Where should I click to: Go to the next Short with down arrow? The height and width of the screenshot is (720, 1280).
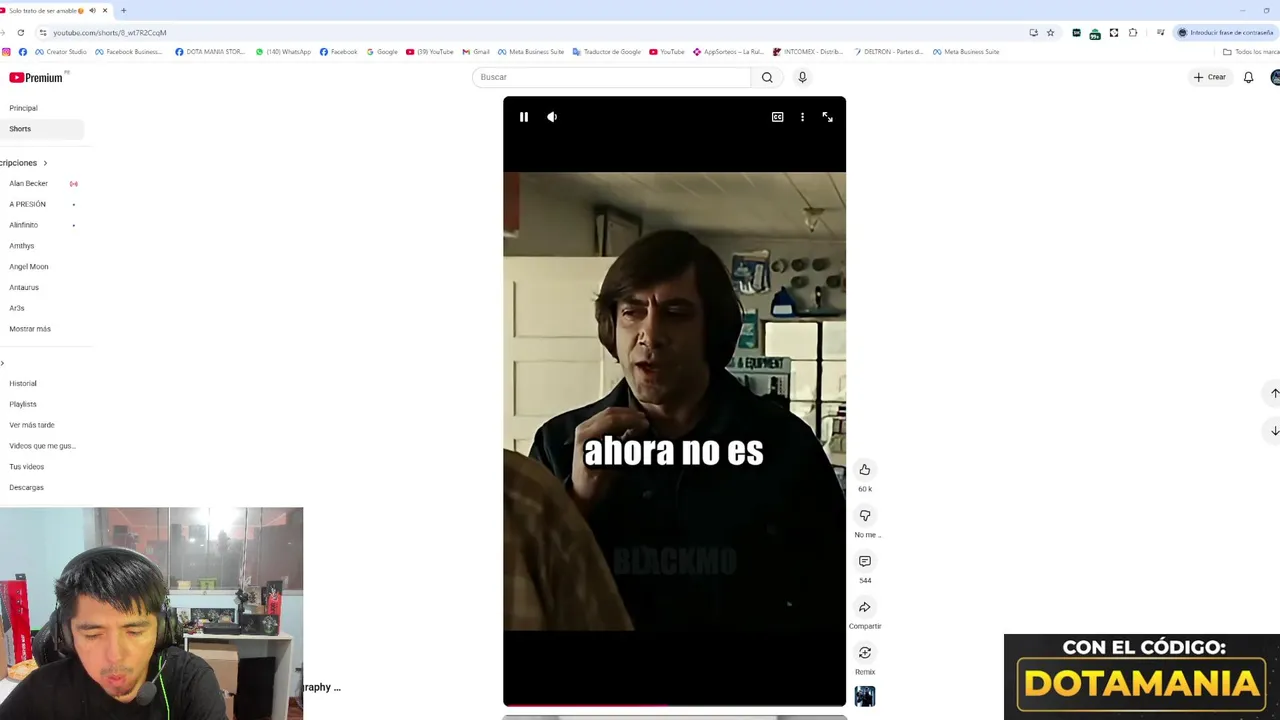1274,431
